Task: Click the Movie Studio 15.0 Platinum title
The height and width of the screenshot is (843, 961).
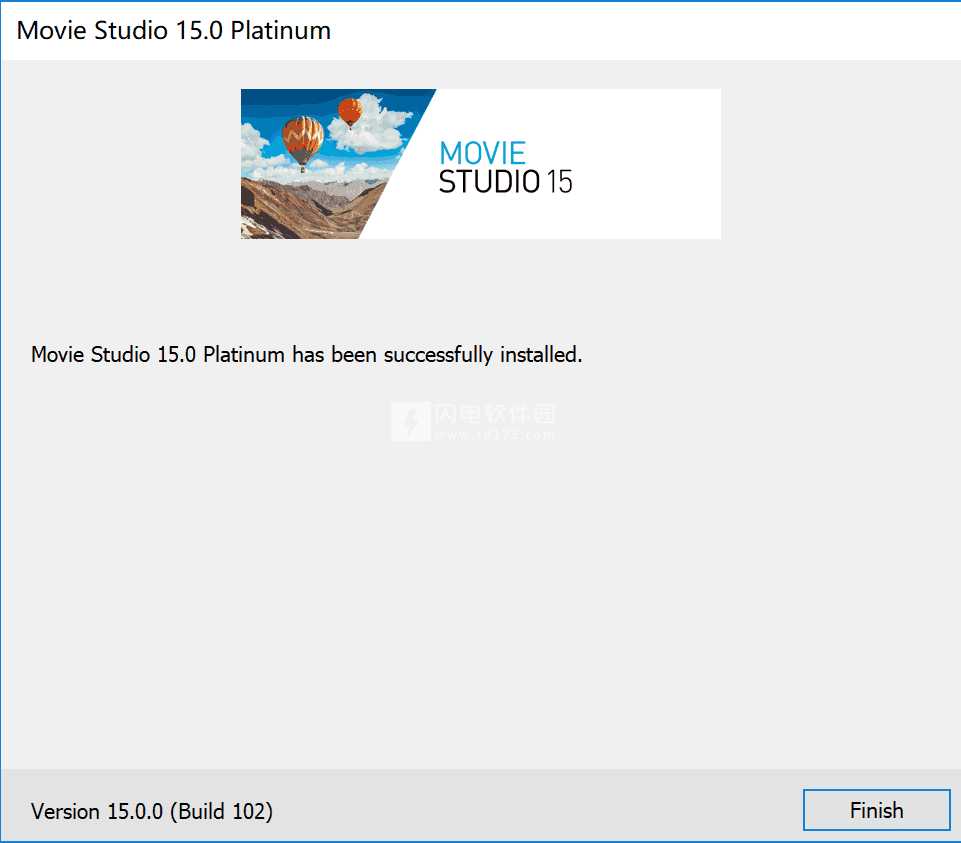Action: tap(173, 31)
